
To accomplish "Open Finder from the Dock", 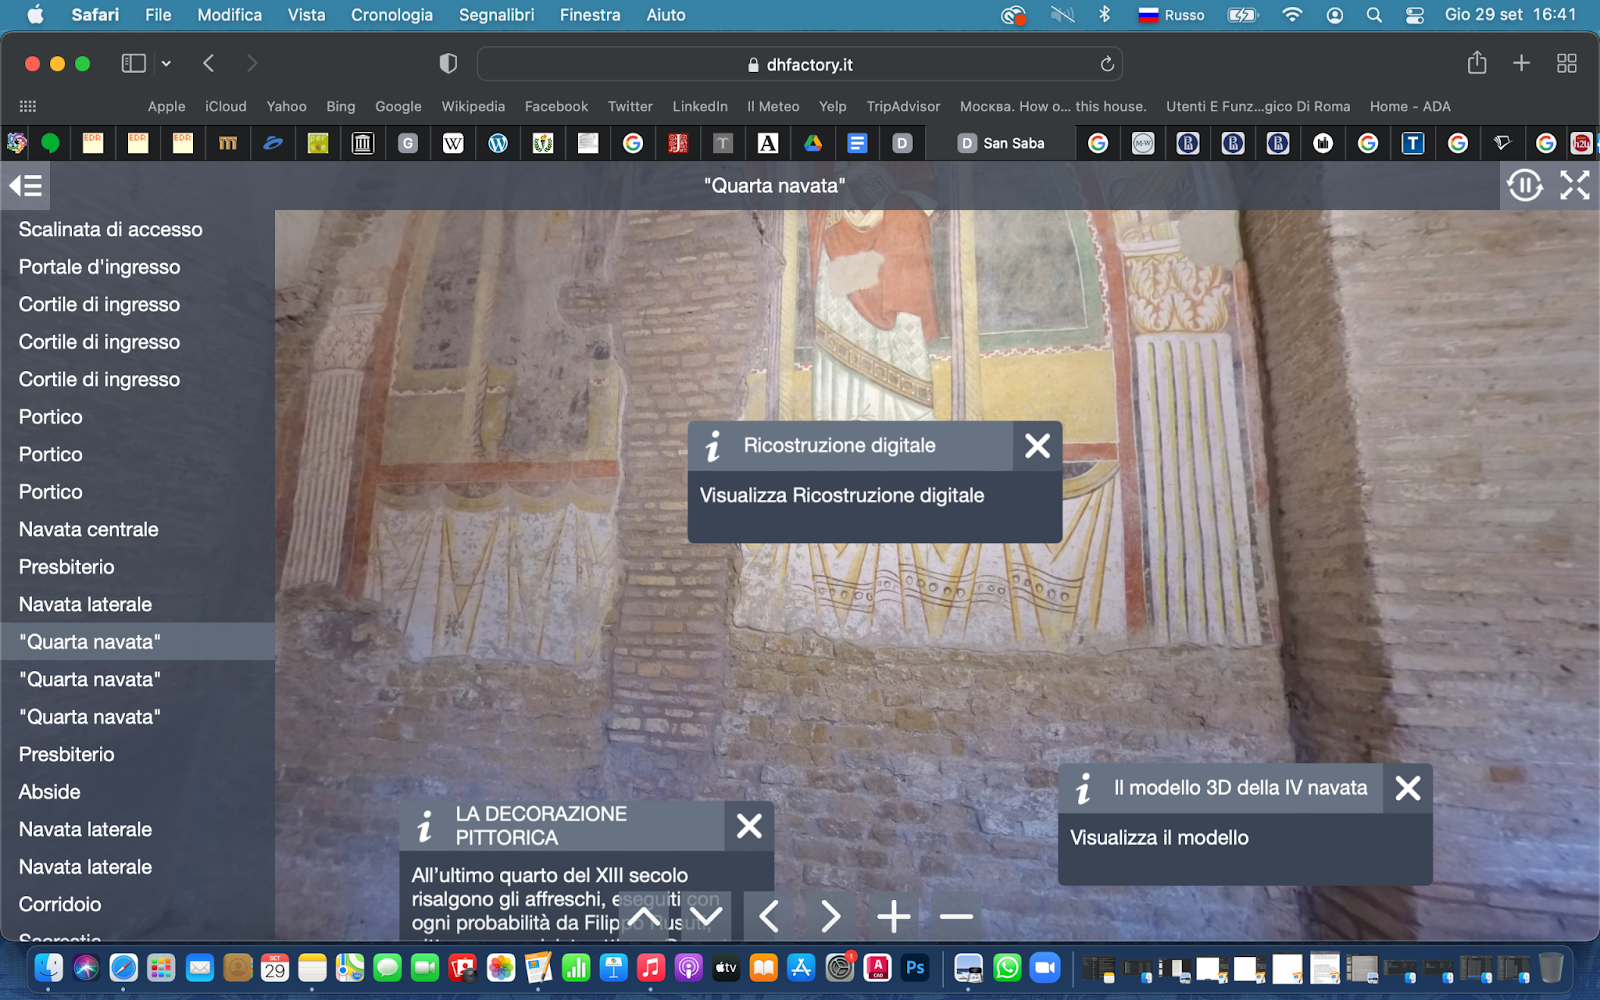I will click(48, 967).
